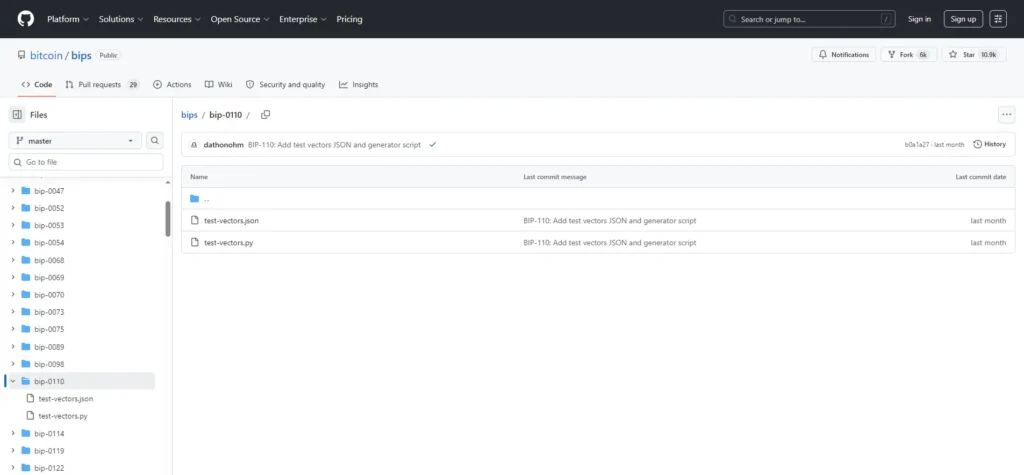Open the appearance settings icon near Sign up
1024x475 pixels.
tap(998, 19)
